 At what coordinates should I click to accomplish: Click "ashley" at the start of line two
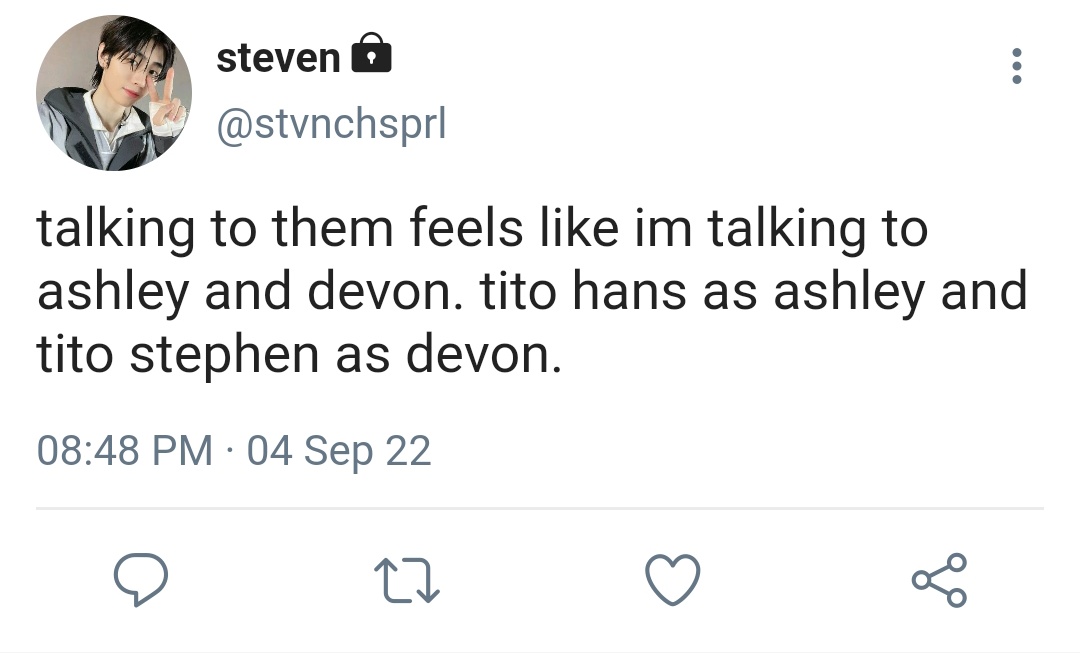(x=112, y=293)
